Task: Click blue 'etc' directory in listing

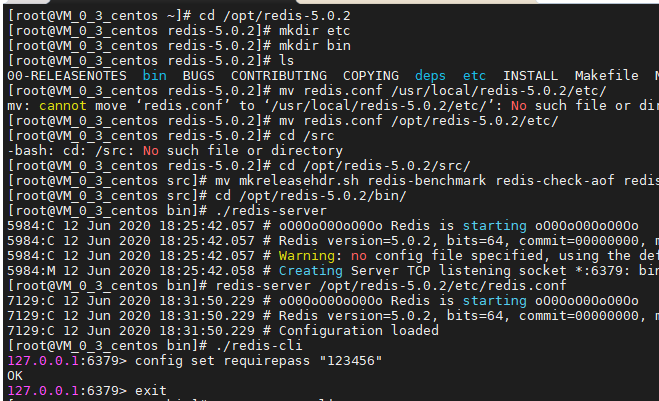Action: (474, 76)
